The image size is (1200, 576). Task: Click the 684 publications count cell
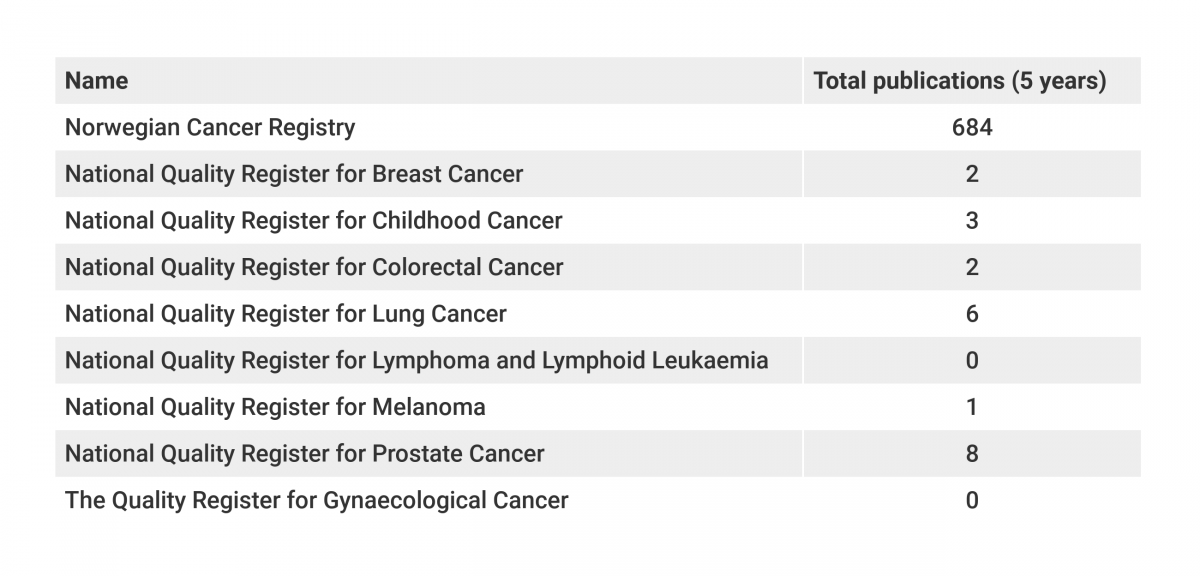(972, 128)
